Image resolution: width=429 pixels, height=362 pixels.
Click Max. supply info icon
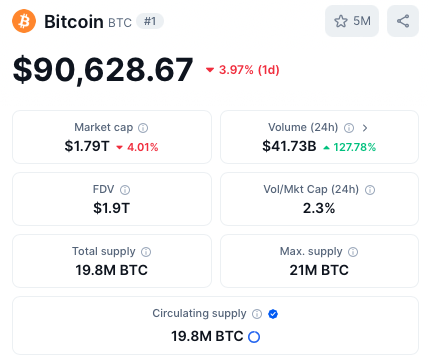coord(353,252)
